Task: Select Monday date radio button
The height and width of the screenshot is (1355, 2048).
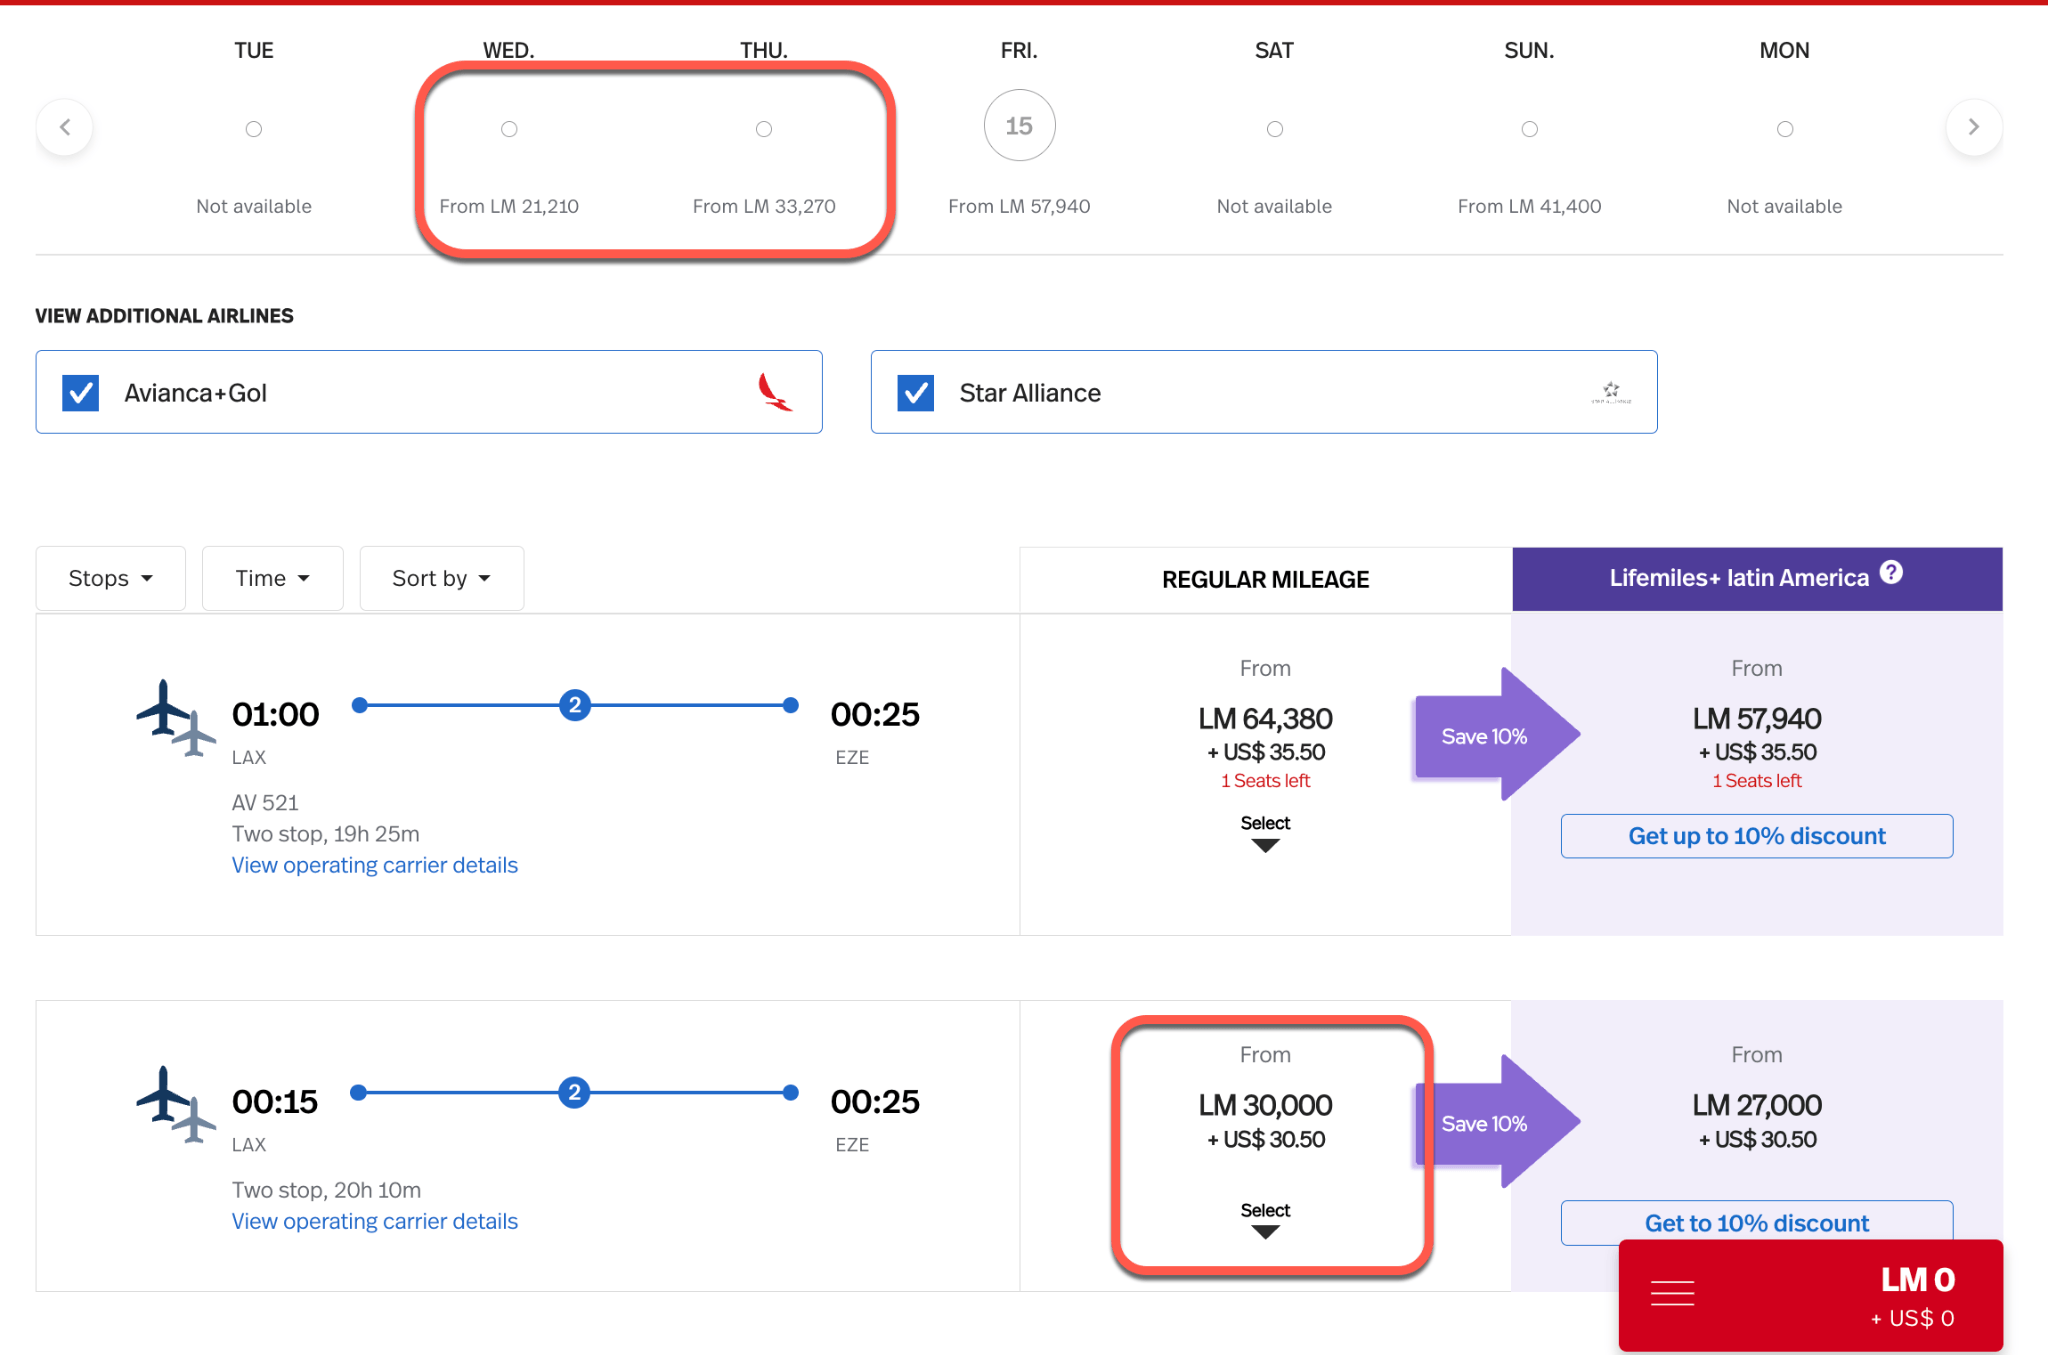Action: (x=1785, y=129)
